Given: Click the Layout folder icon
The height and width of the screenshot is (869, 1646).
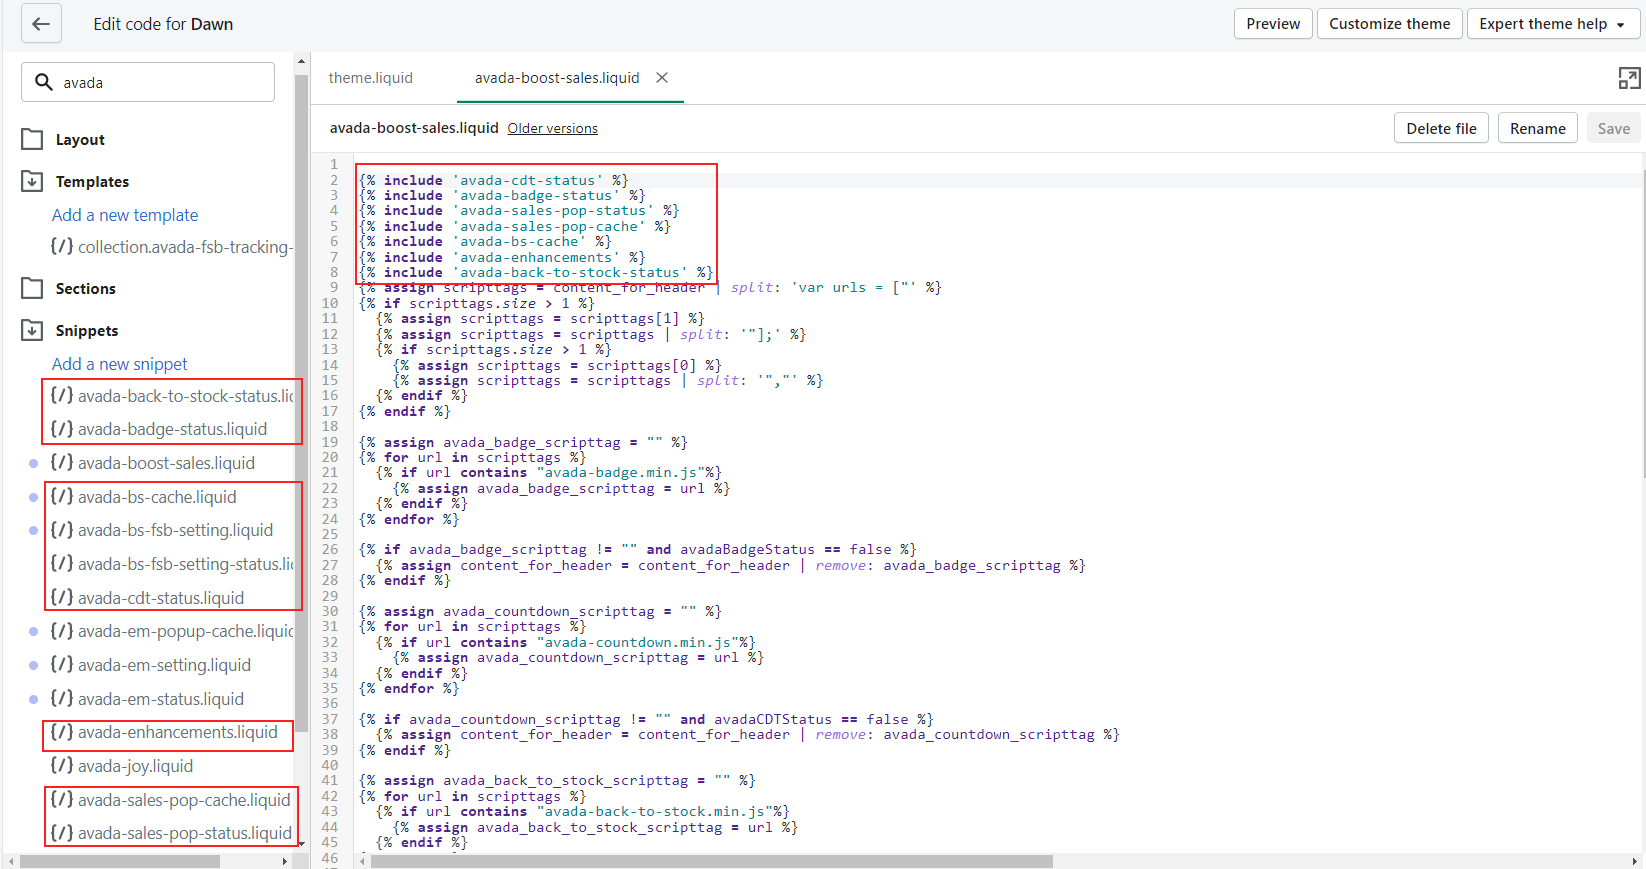Looking at the screenshot, I should 32,139.
